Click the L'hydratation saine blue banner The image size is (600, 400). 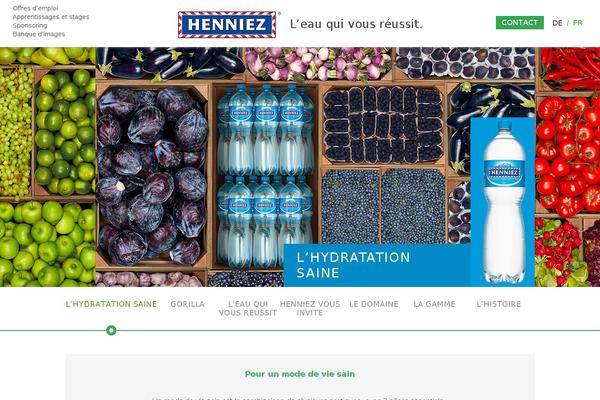pos(377,265)
